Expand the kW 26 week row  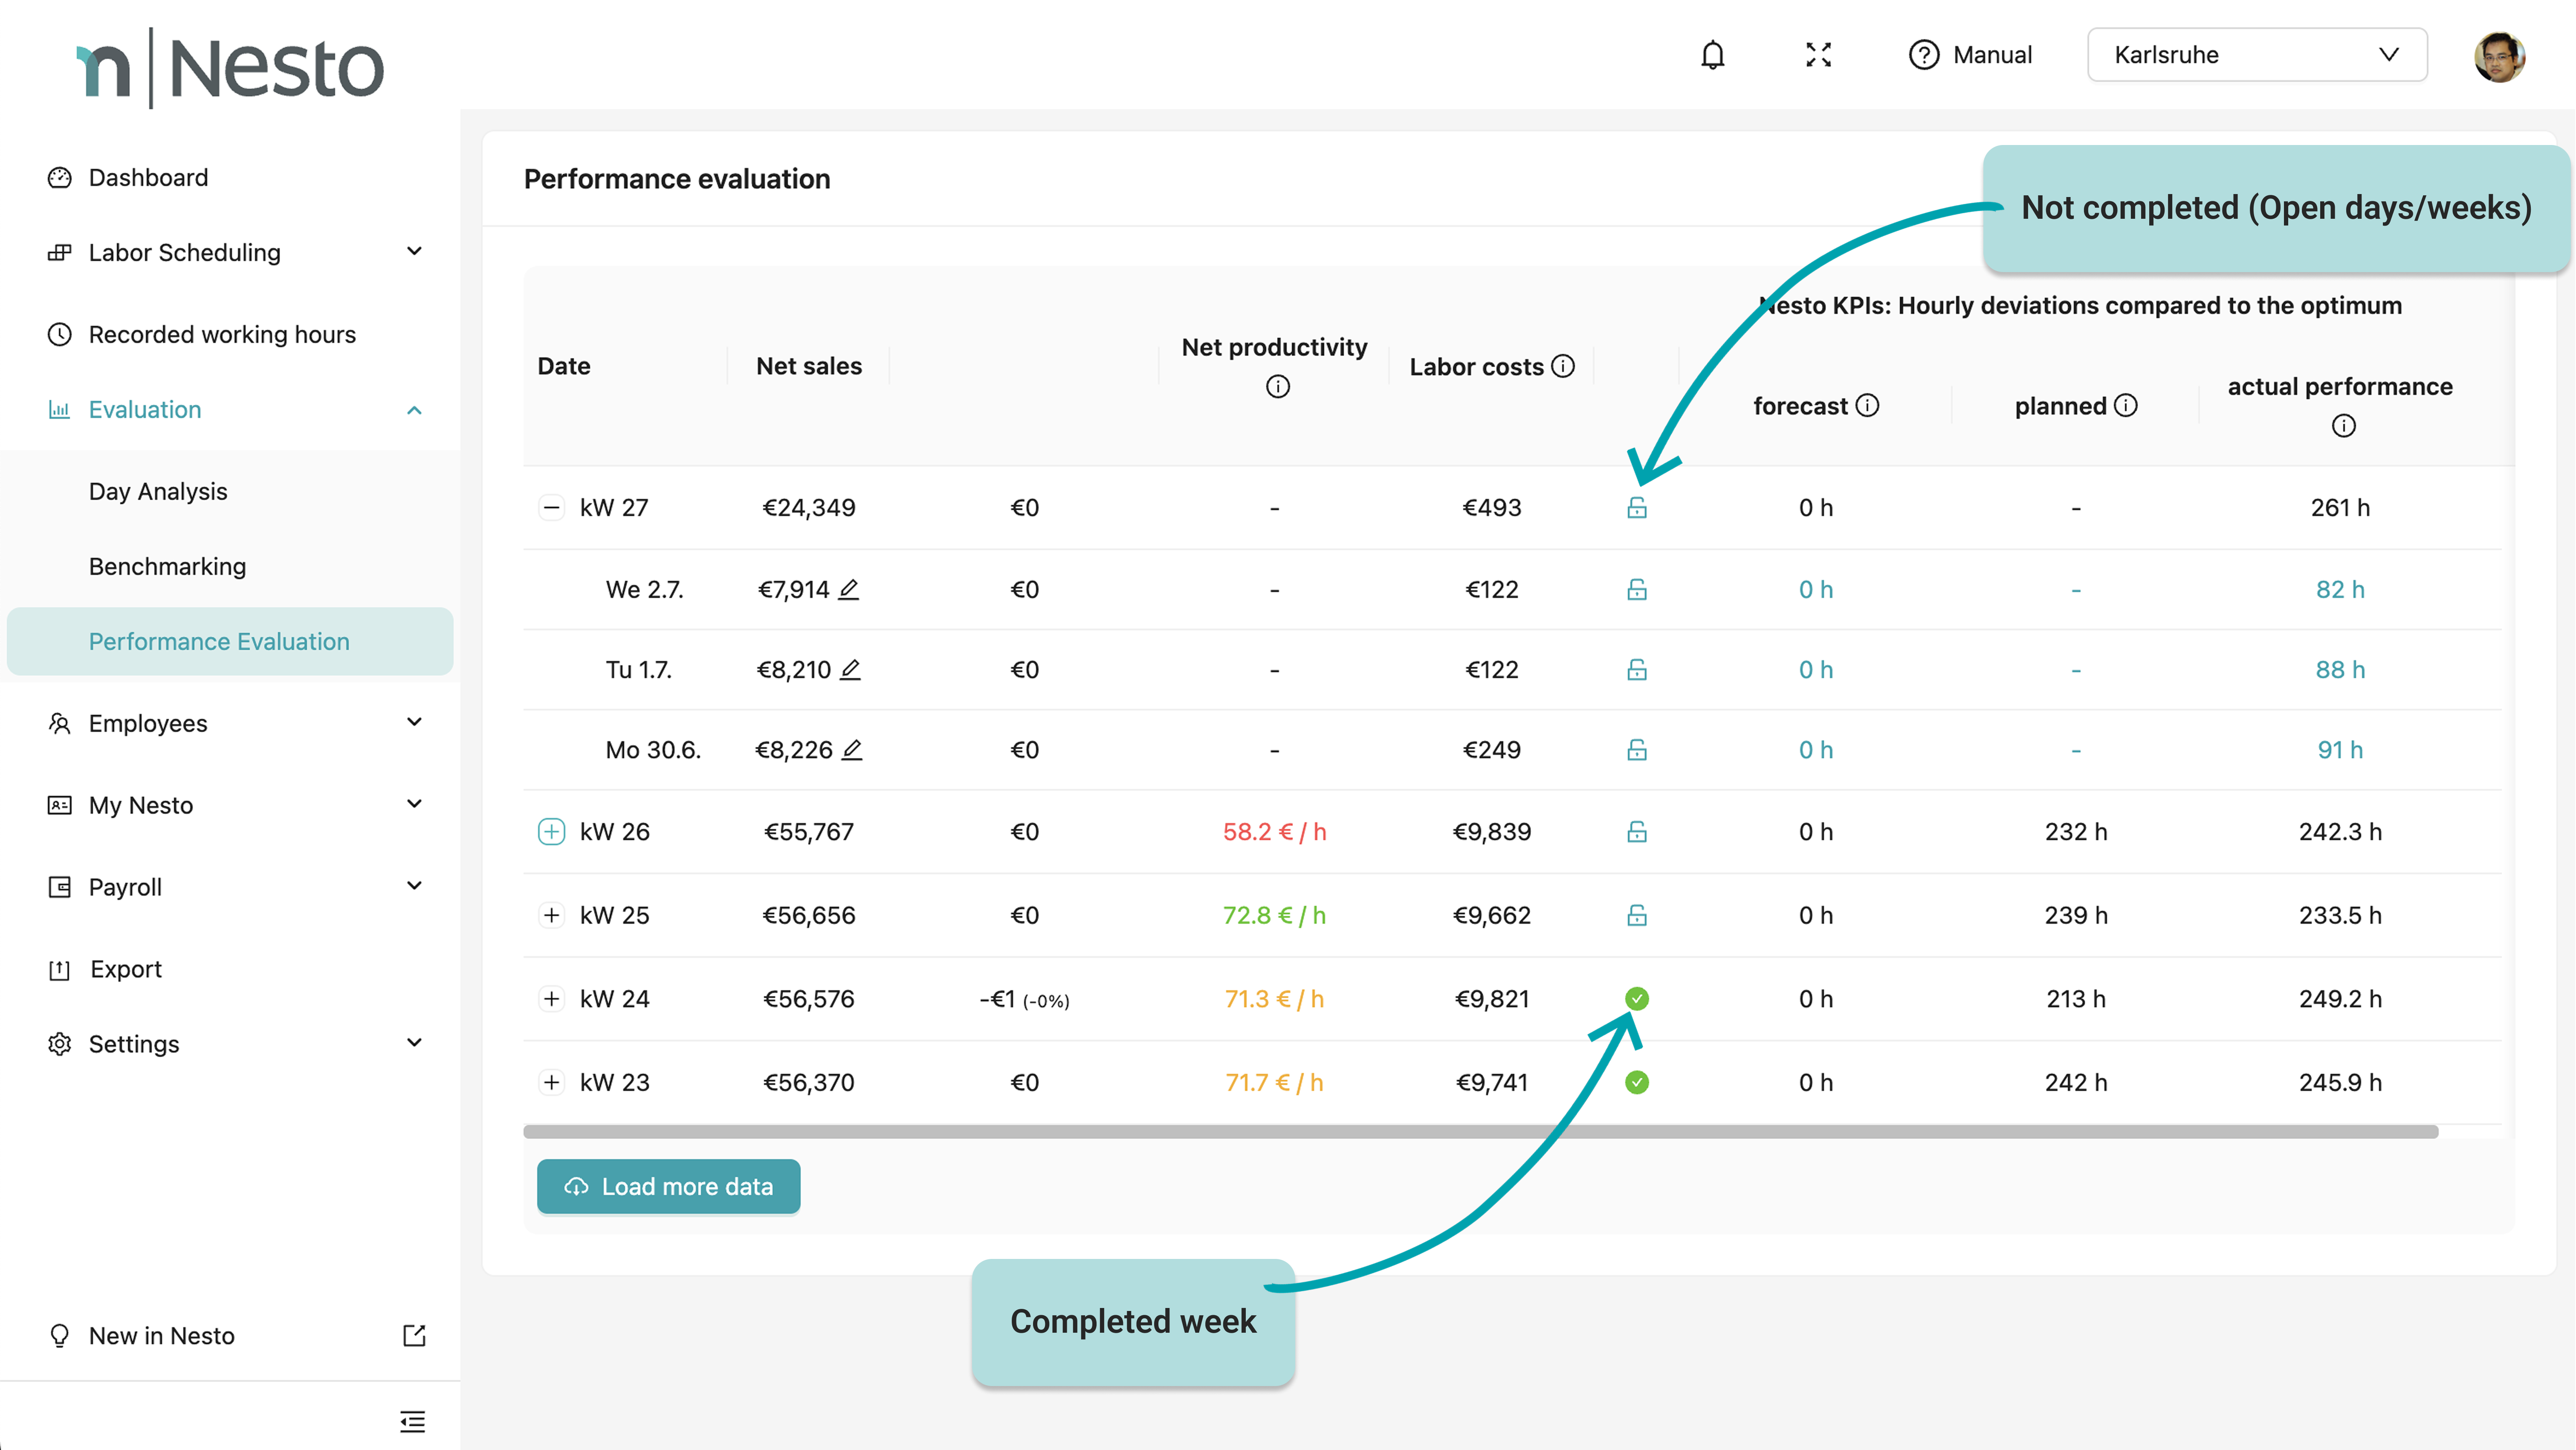551,831
